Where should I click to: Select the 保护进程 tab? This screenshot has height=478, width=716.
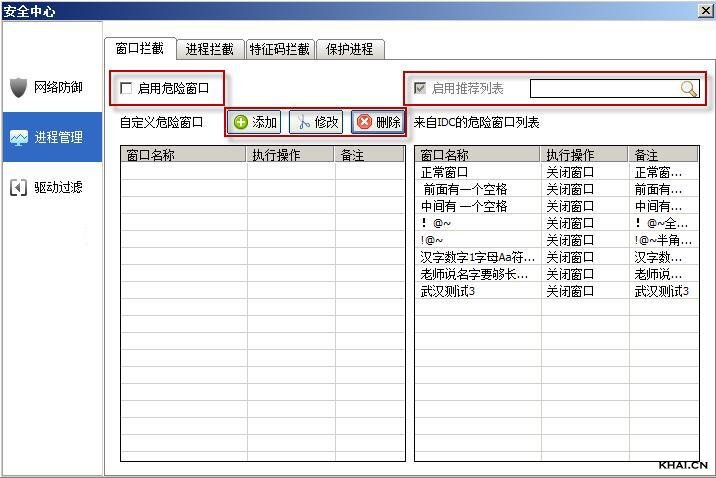[349, 49]
